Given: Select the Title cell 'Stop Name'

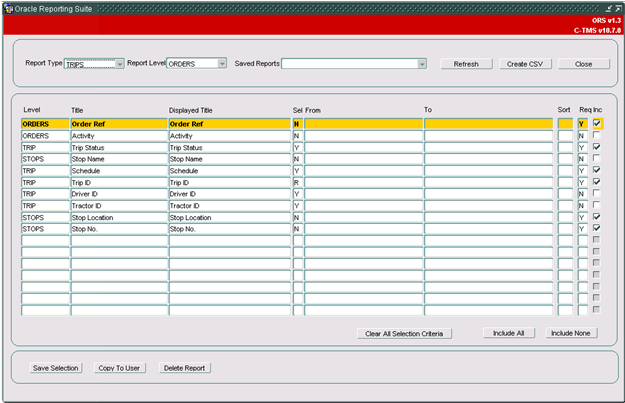Looking at the screenshot, I should point(119,159).
